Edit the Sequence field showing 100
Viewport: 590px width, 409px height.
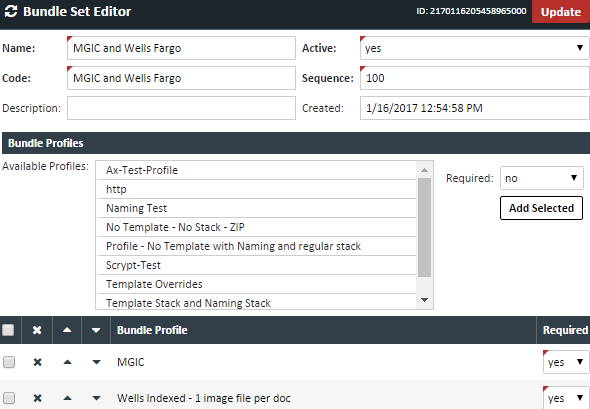(x=474, y=78)
